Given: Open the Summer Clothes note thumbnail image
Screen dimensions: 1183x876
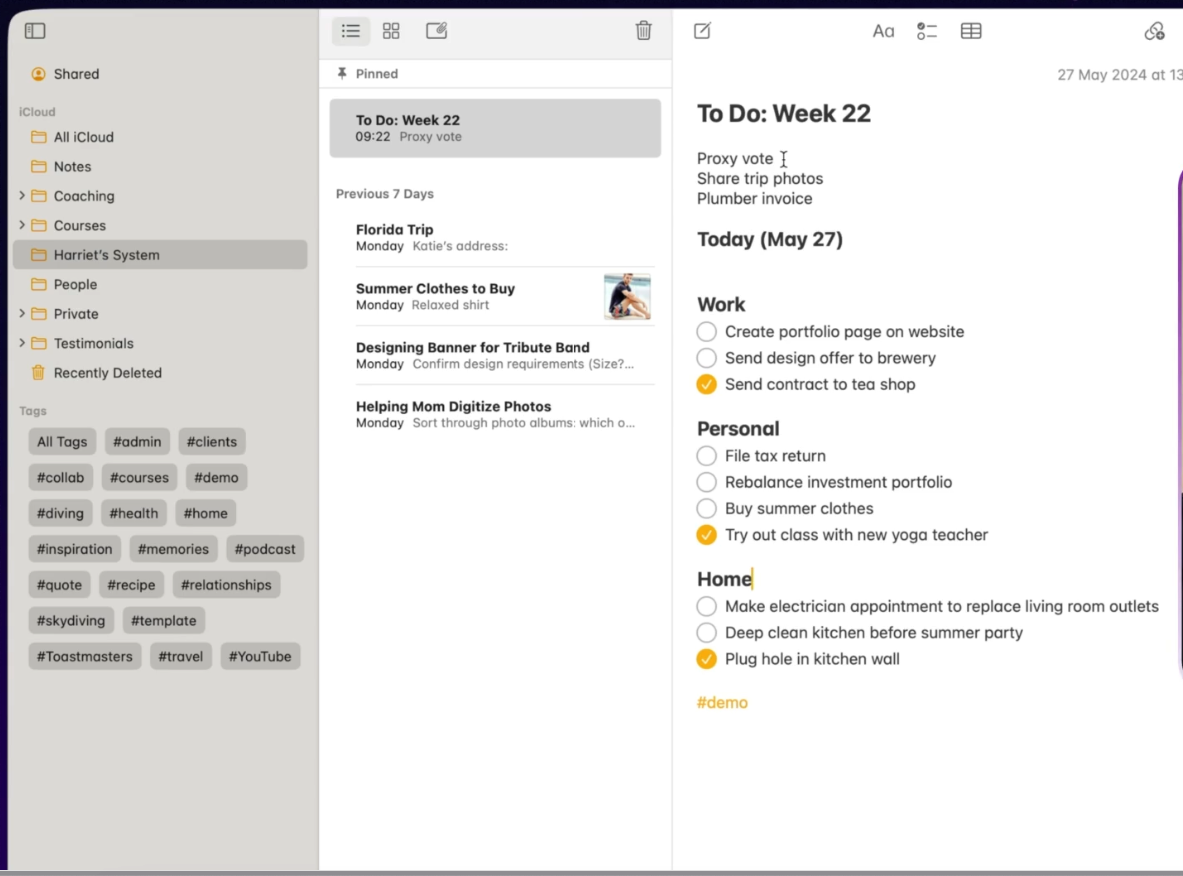Looking at the screenshot, I should pos(627,297).
